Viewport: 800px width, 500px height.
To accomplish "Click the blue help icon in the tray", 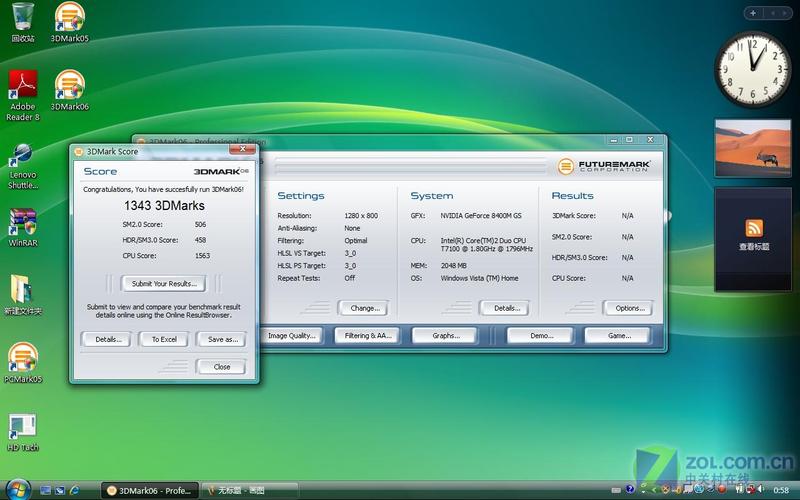I will (630, 490).
